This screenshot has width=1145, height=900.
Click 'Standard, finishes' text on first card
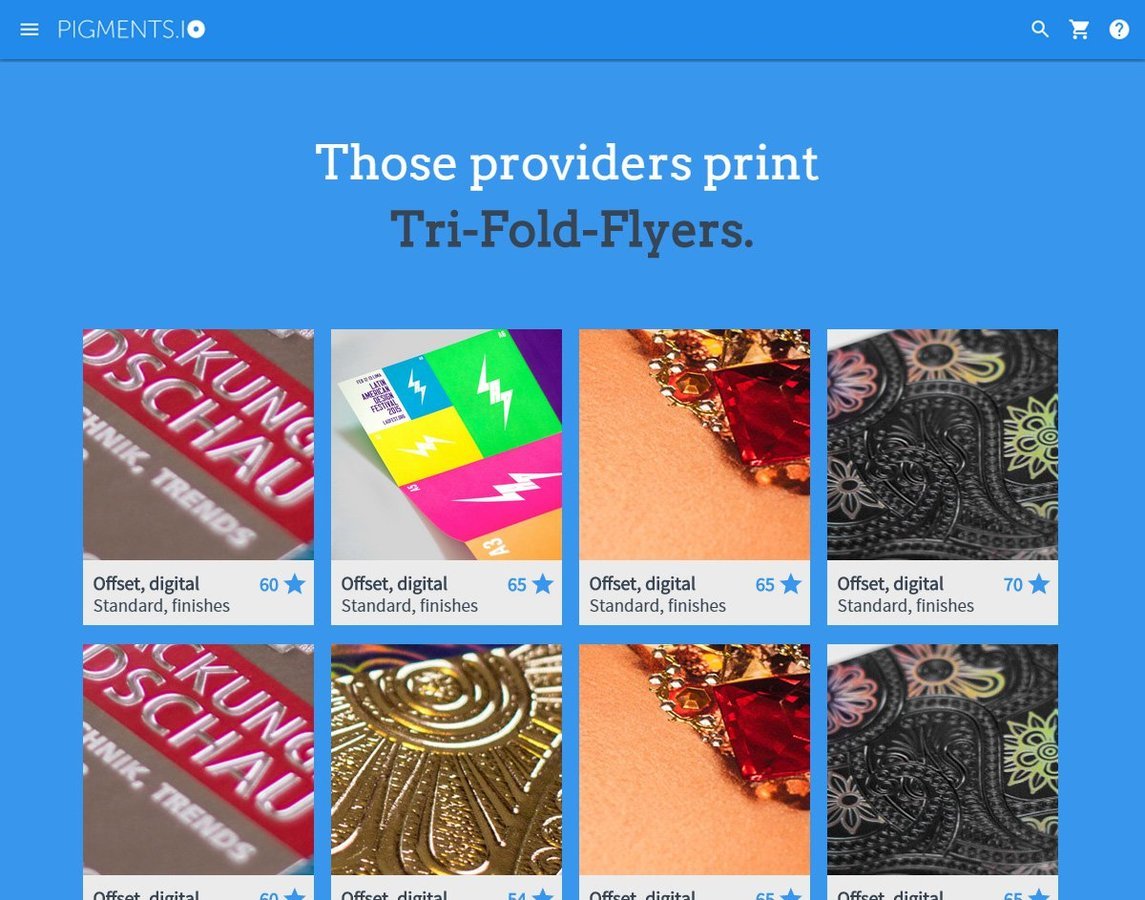(x=161, y=606)
